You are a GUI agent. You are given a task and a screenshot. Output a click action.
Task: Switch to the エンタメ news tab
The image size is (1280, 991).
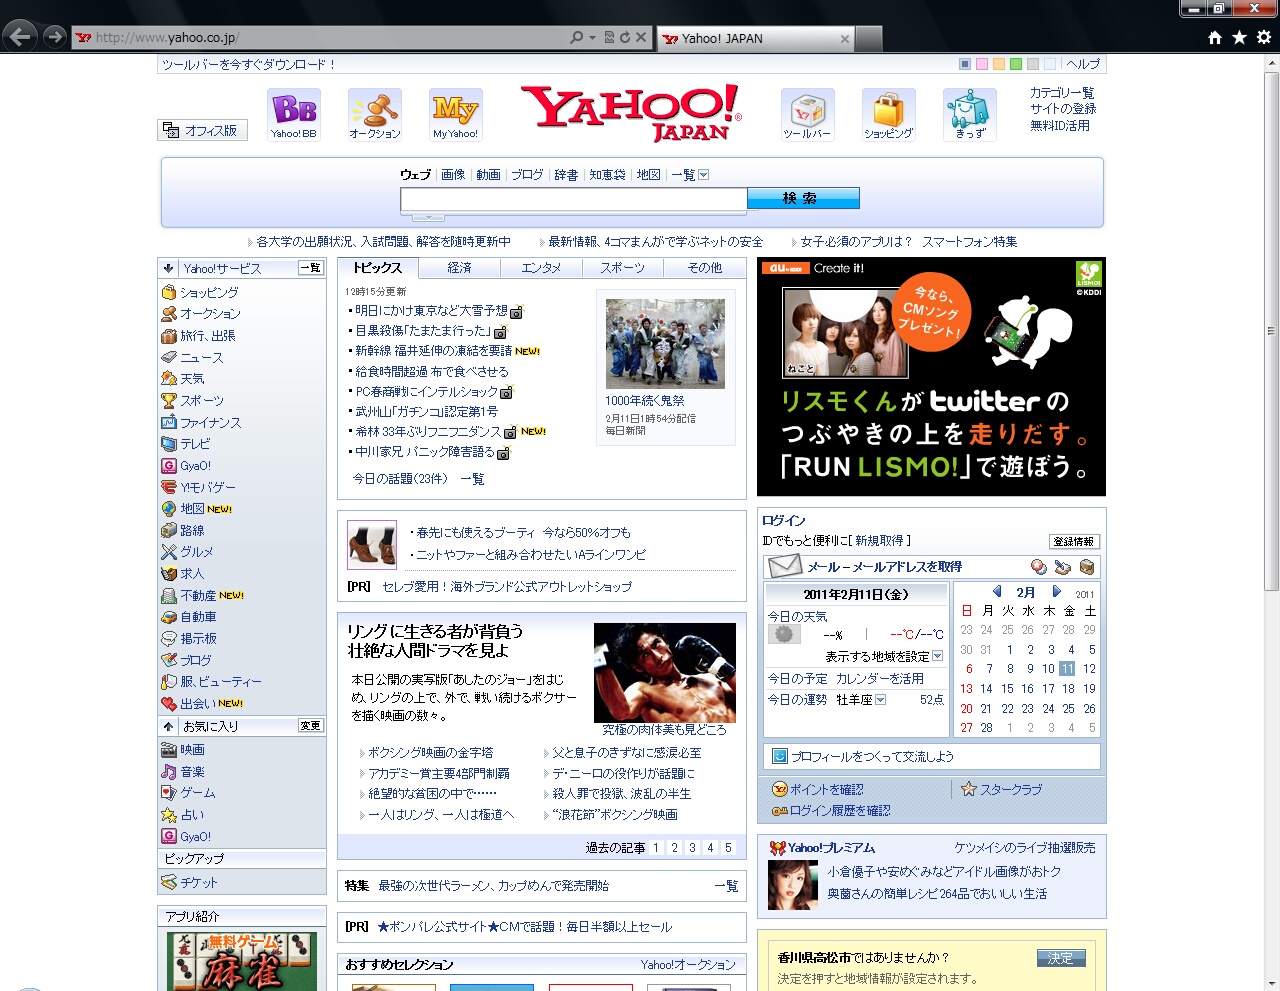tap(541, 268)
